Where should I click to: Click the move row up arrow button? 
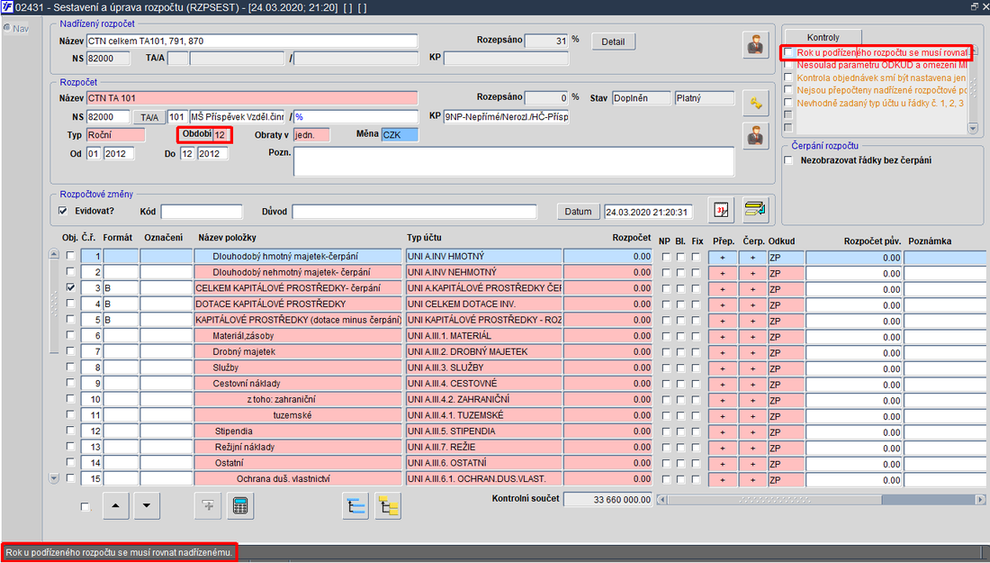(116, 506)
